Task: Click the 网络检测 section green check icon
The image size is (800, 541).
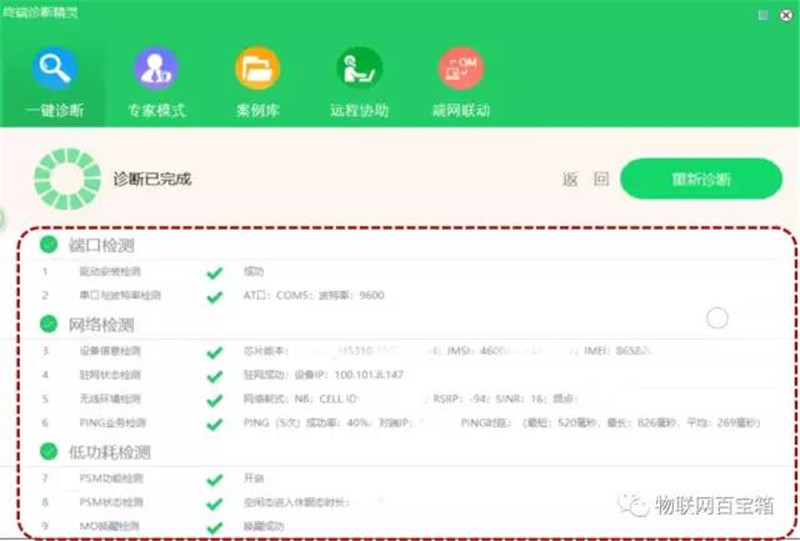Action: 48,324
